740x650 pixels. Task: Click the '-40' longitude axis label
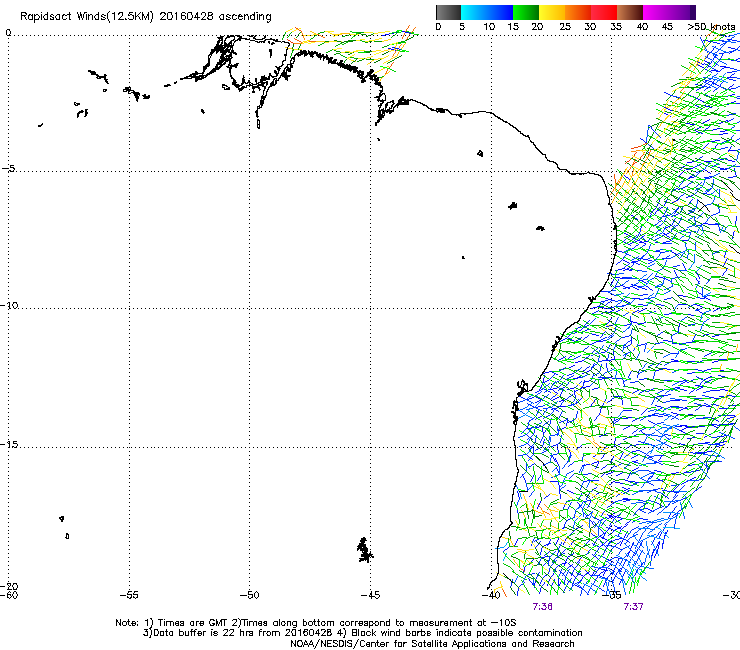[x=491, y=595]
